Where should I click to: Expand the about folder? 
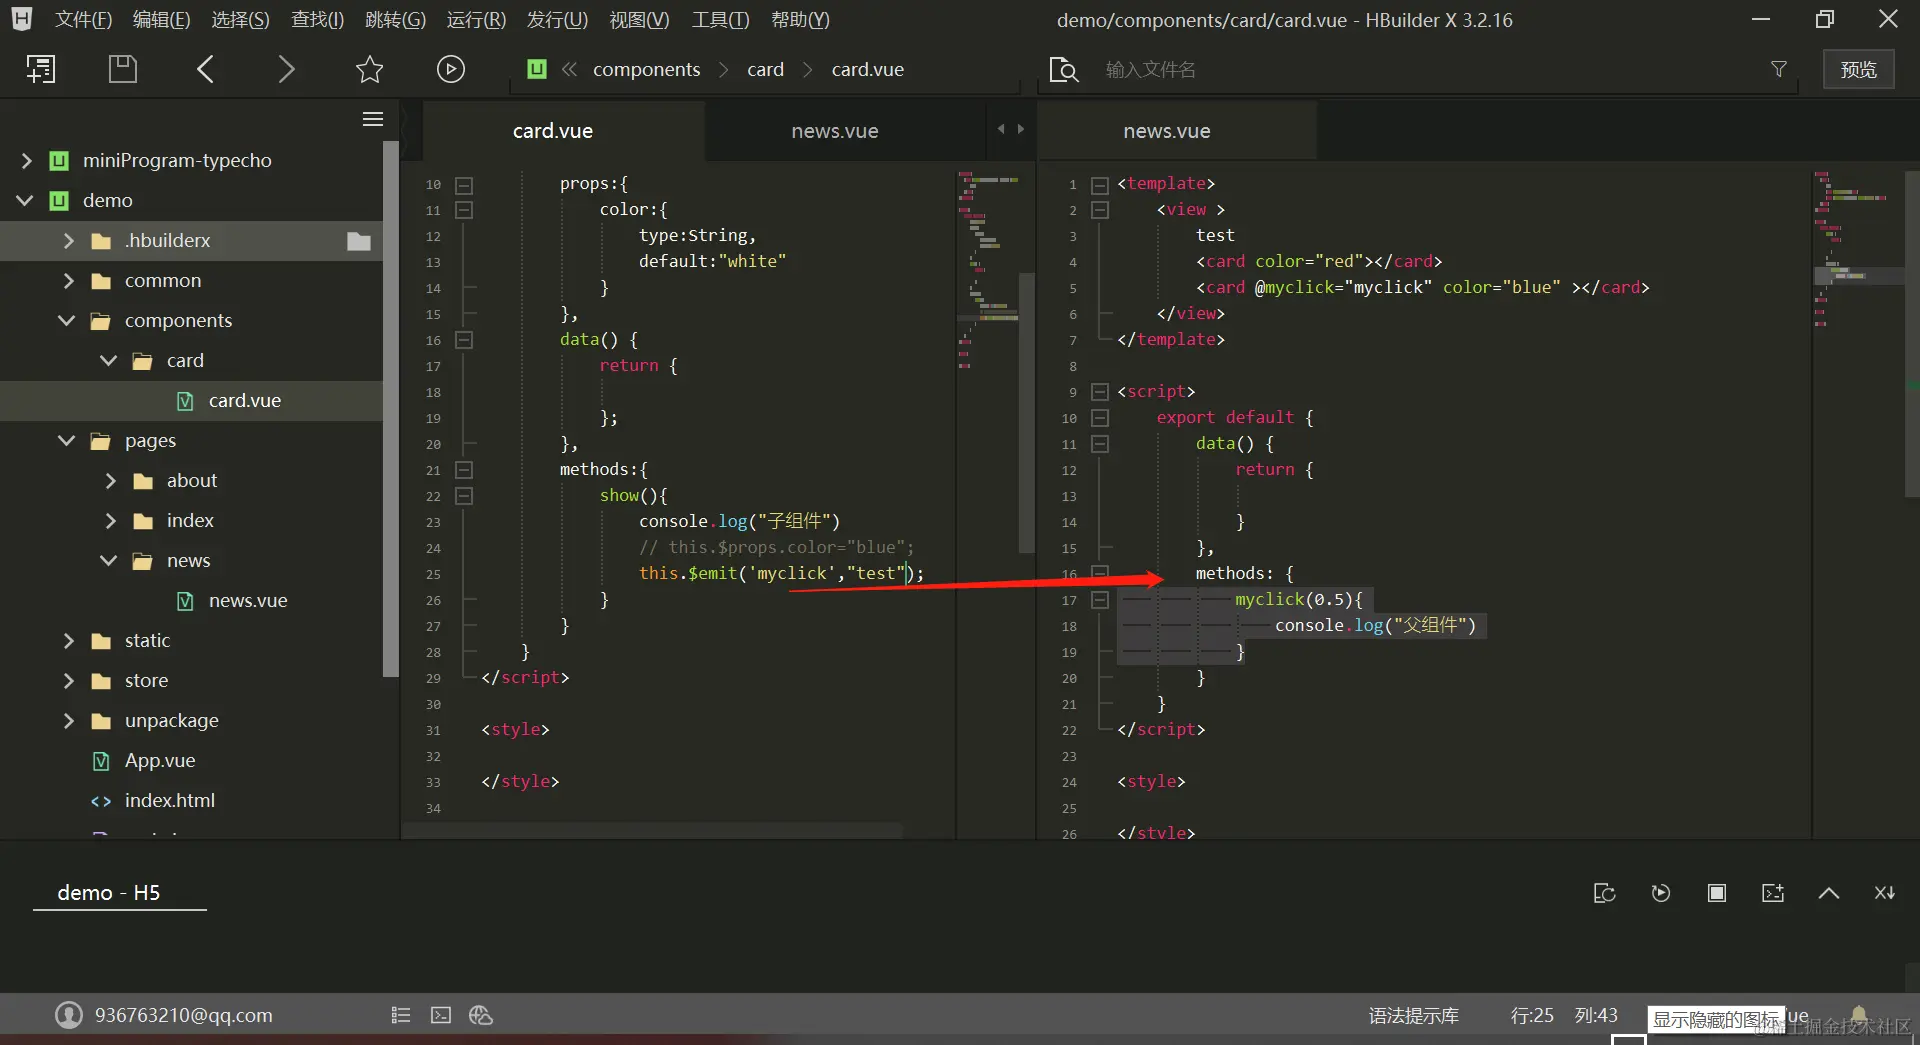pyautogui.click(x=110, y=481)
